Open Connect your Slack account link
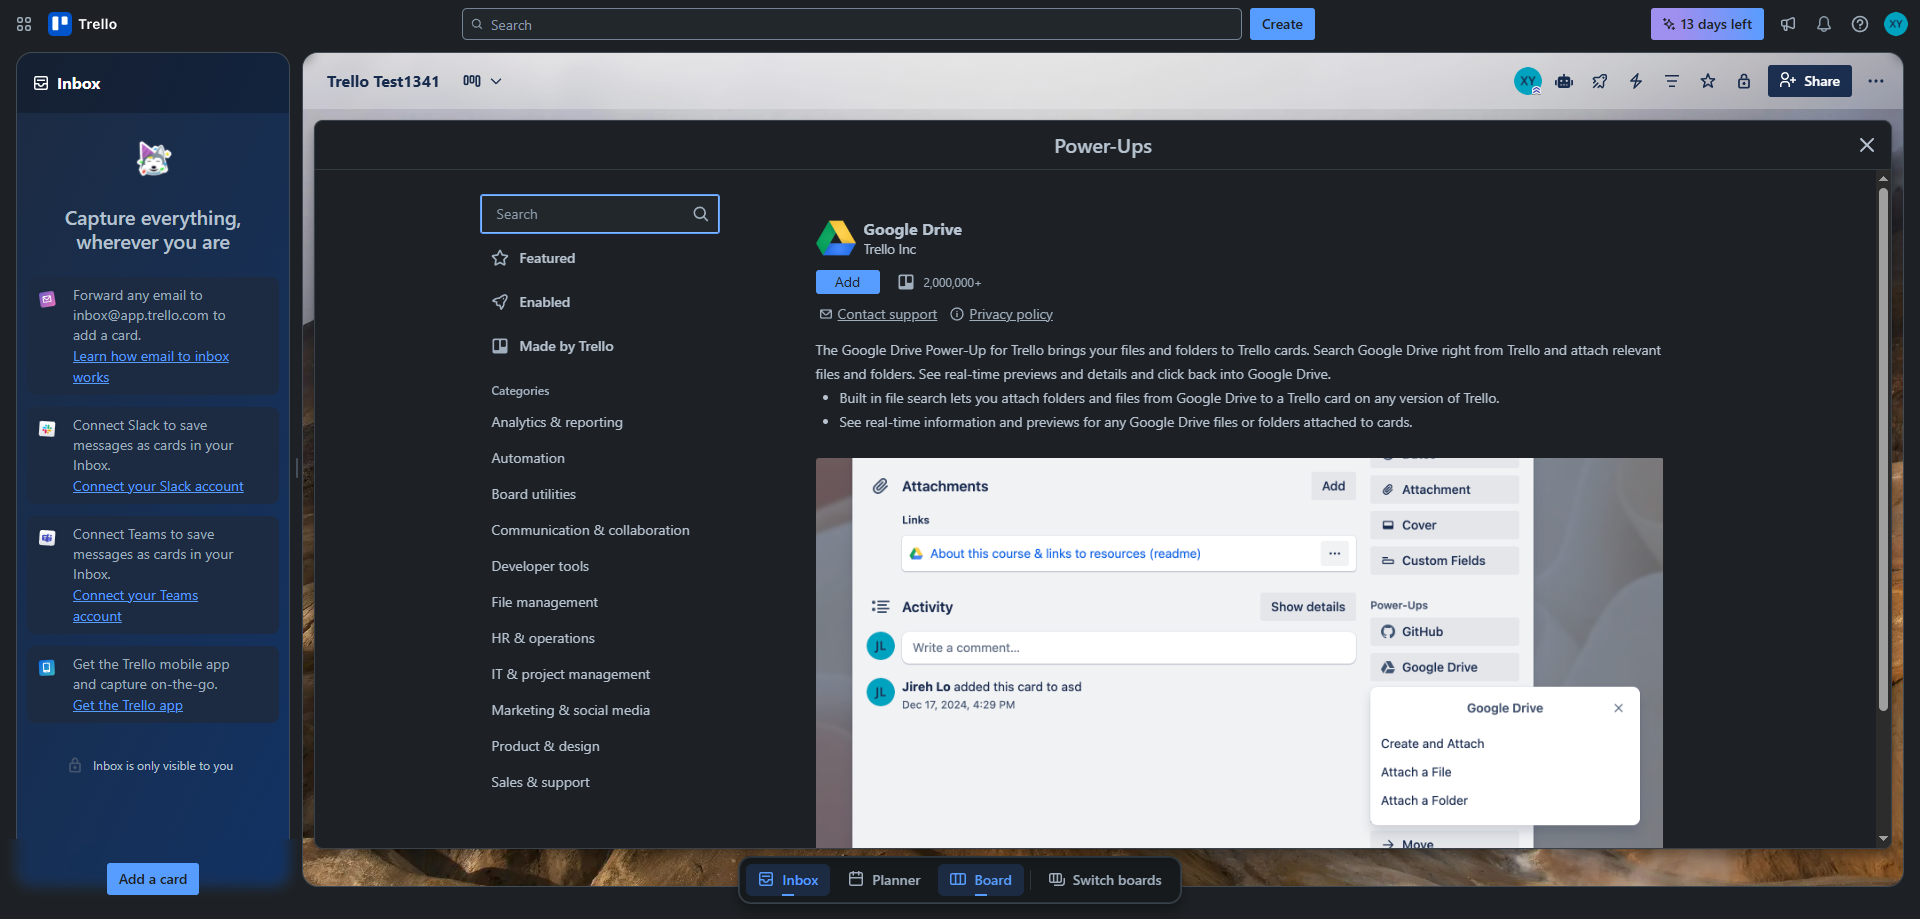Screen dimensions: 1920x919 [158, 486]
